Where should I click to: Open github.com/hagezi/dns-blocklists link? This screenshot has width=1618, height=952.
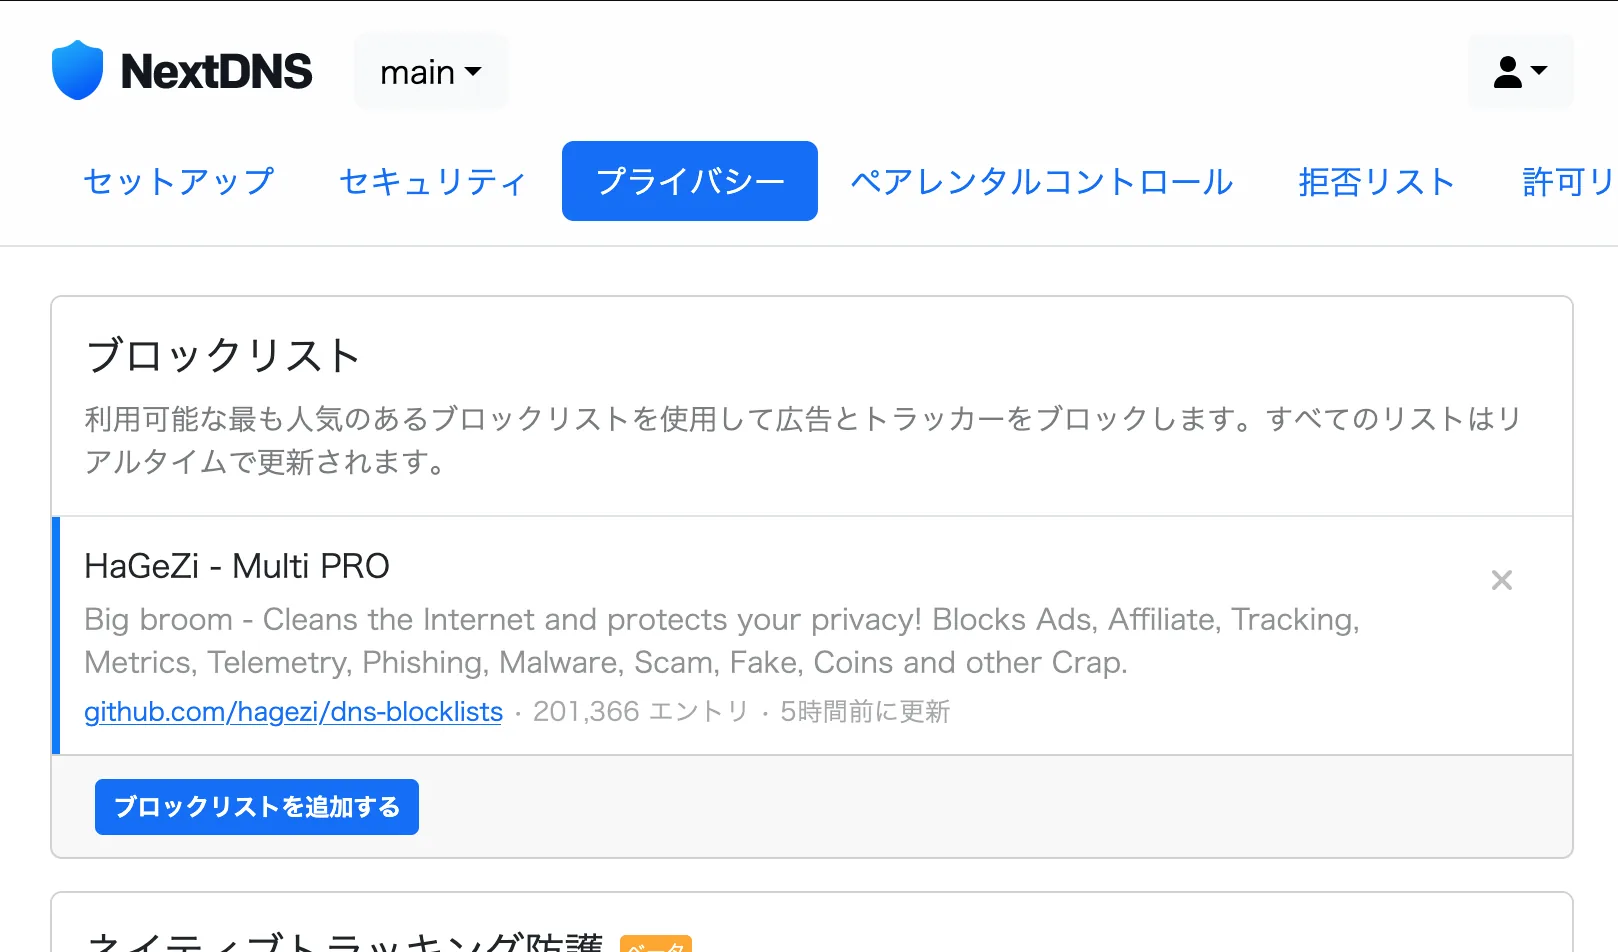tap(293, 712)
